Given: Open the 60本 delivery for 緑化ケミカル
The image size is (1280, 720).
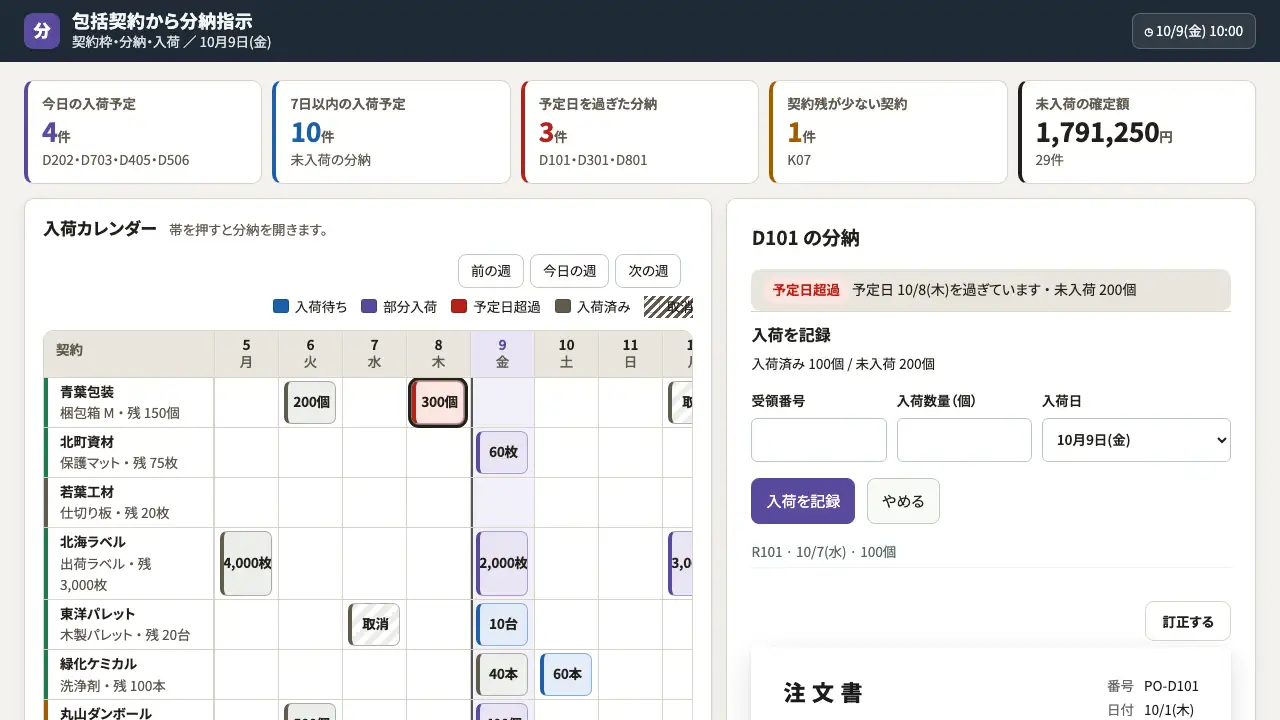Looking at the screenshot, I should coord(566,674).
